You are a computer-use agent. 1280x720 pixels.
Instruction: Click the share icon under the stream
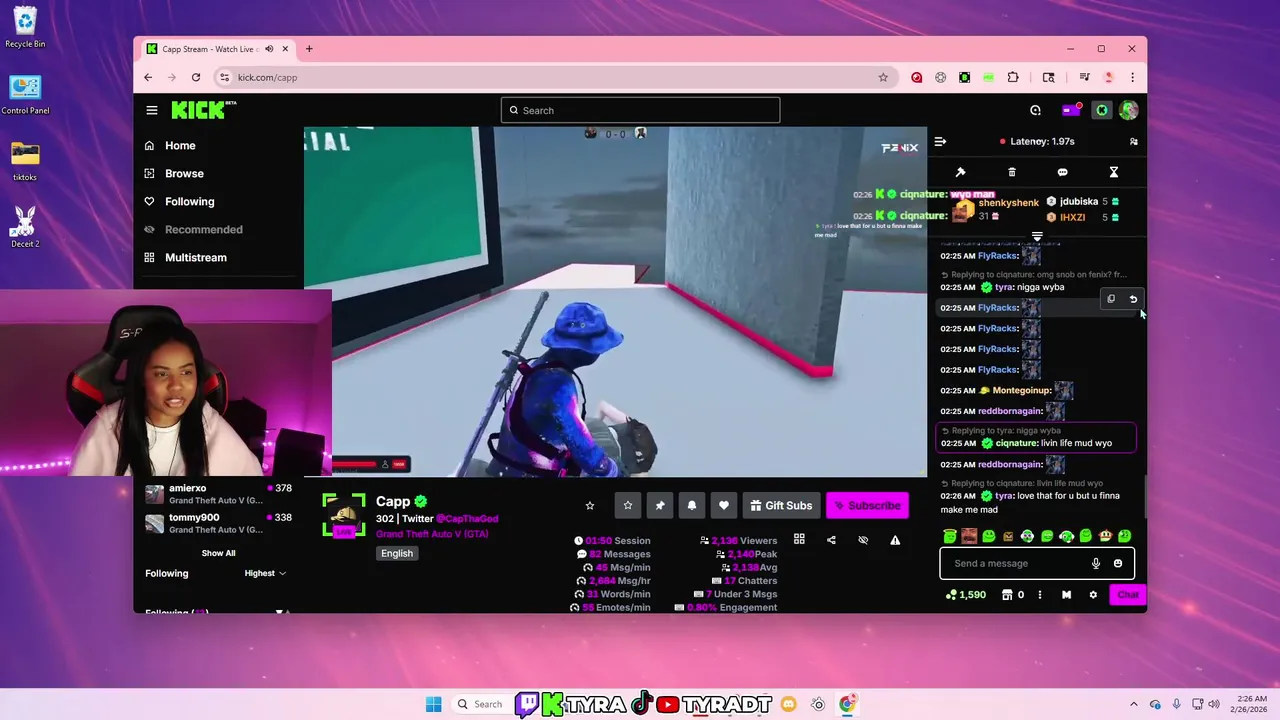831,540
